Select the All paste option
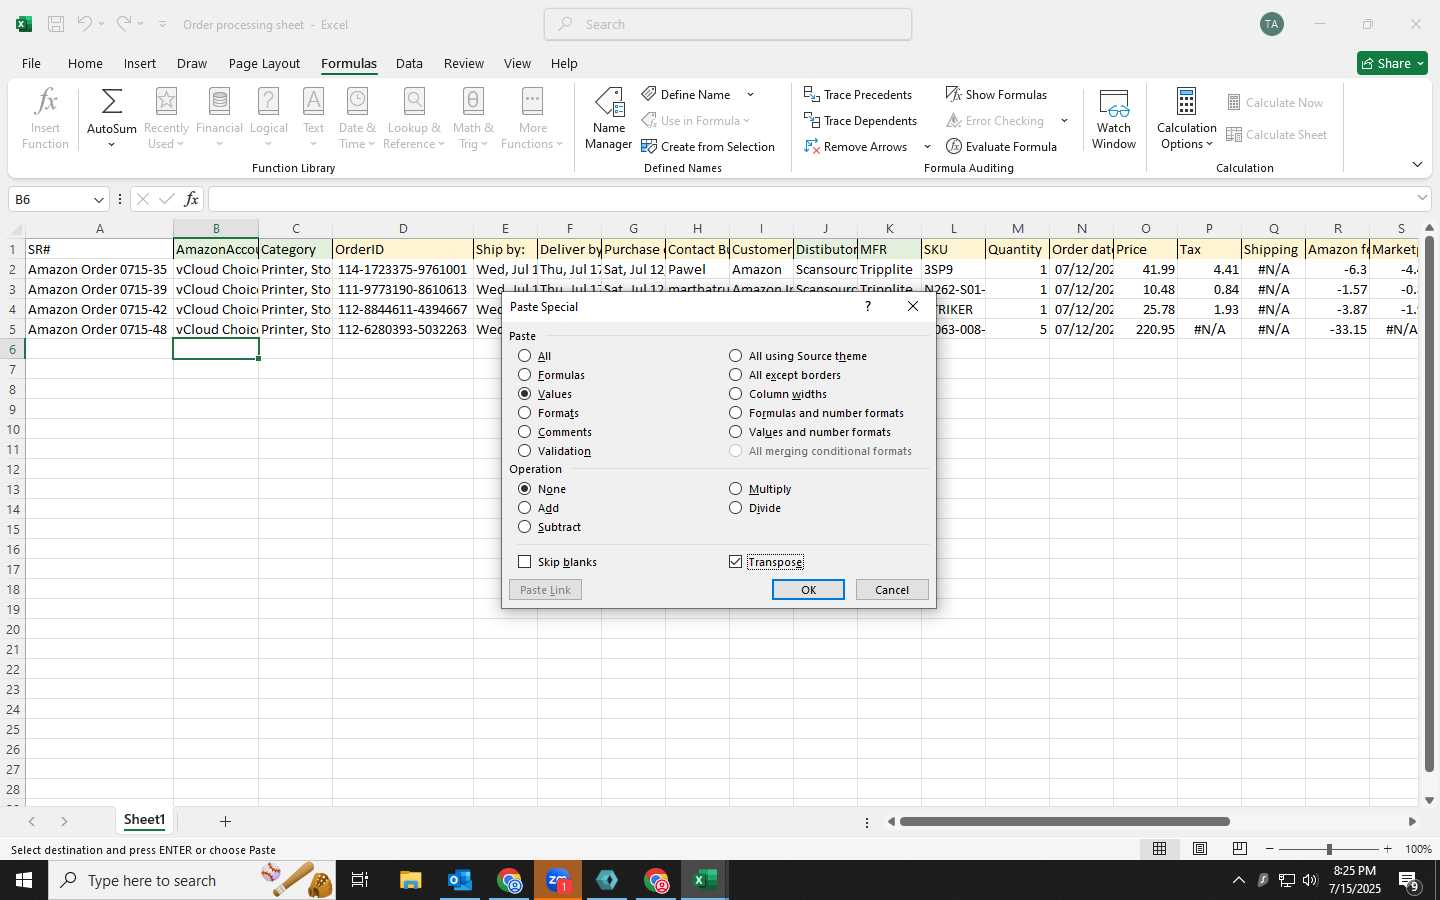The image size is (1440, 900). tap(535, 356)
